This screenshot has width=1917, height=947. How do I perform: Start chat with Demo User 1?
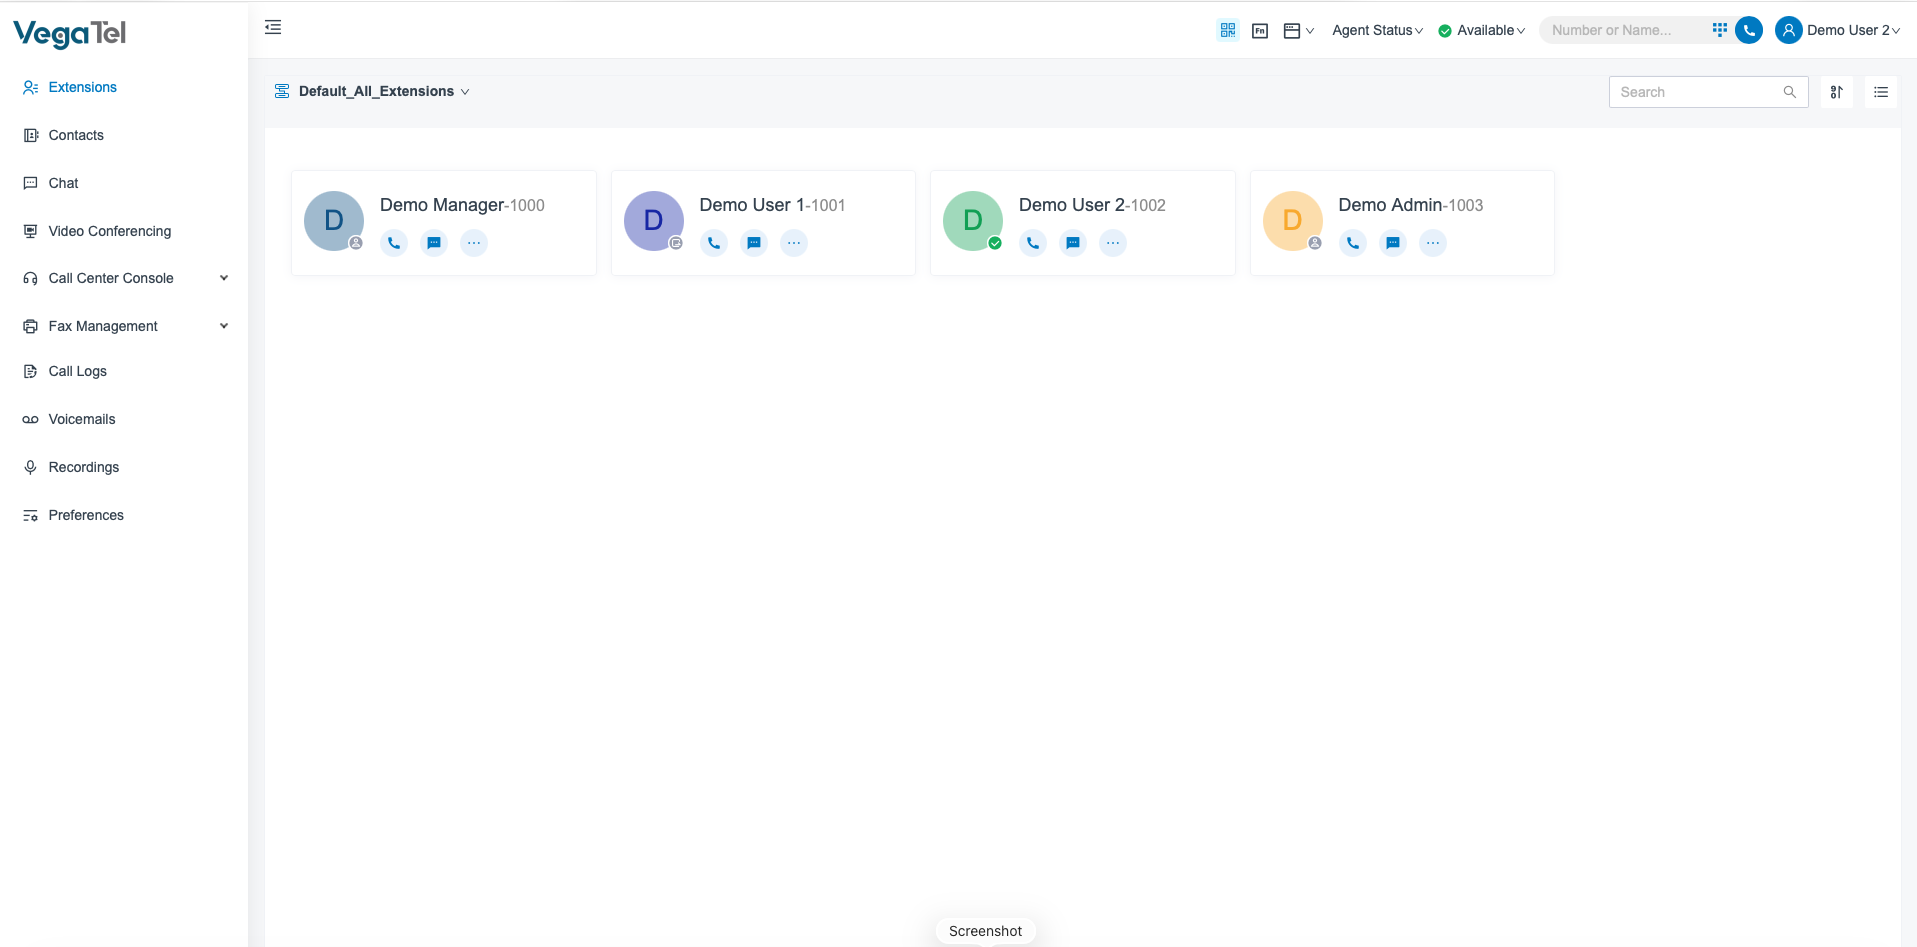coord(754,243)
